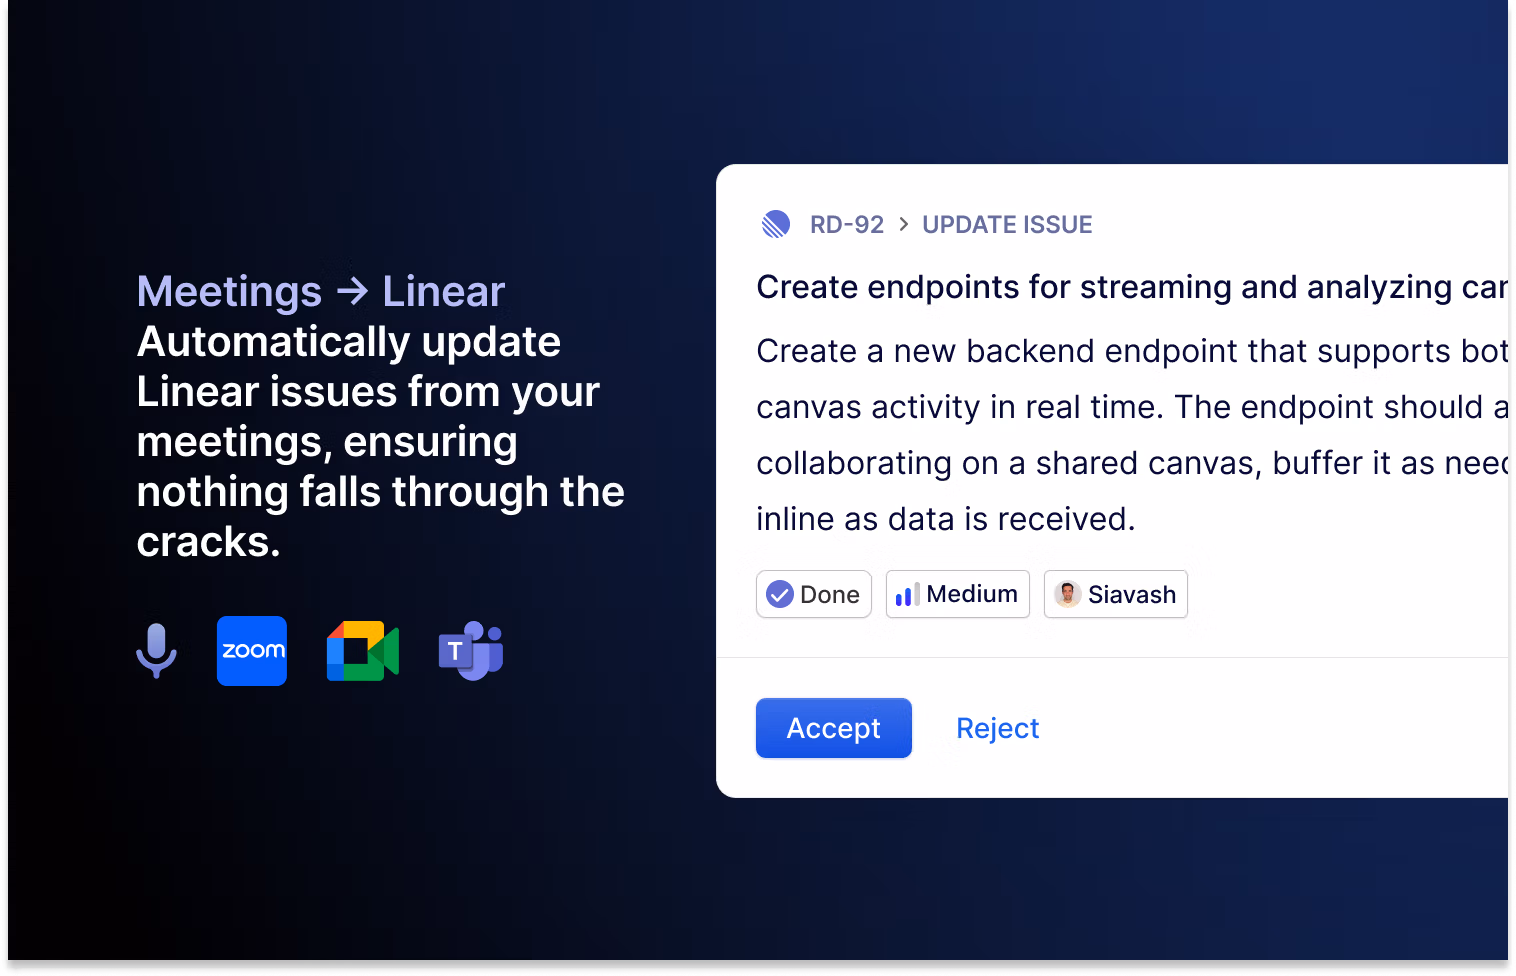1516x976 pixels.
Task: Open the Siavash assignee chip
Action: point(1116,594)
